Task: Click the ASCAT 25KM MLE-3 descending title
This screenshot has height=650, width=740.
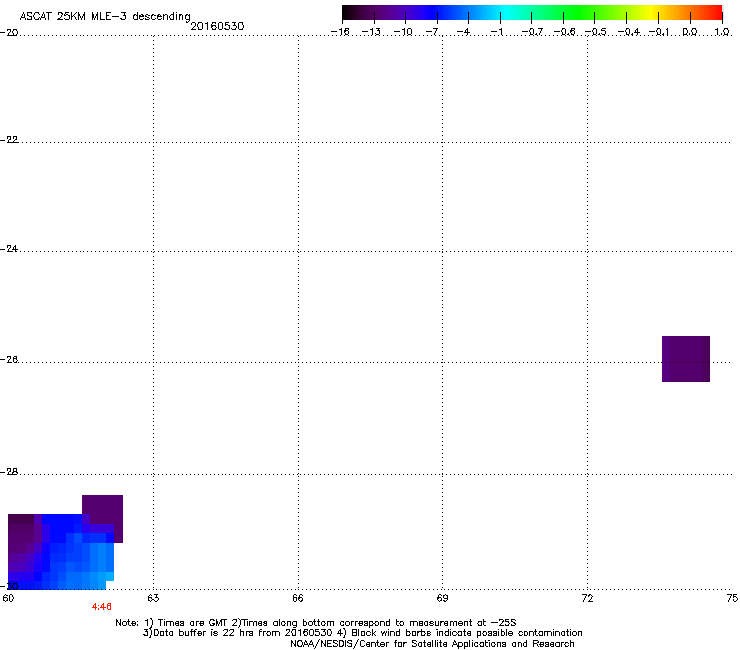Action: [x=105, y=17]
